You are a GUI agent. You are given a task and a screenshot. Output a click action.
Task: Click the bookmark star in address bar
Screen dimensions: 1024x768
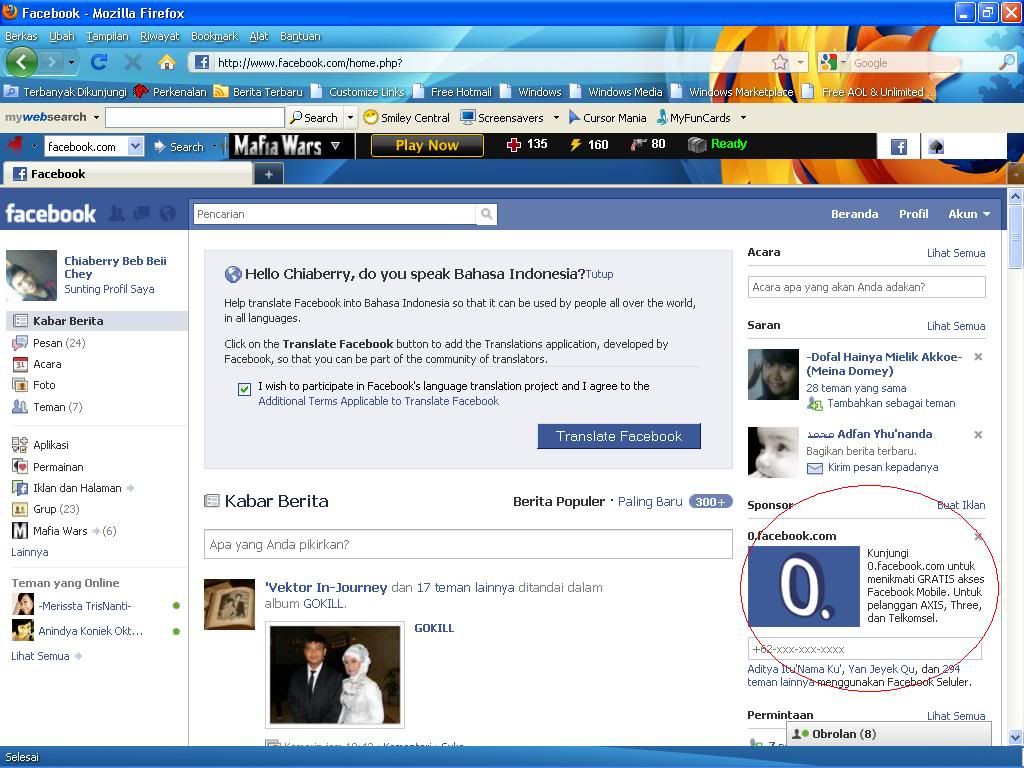(780, 62)
